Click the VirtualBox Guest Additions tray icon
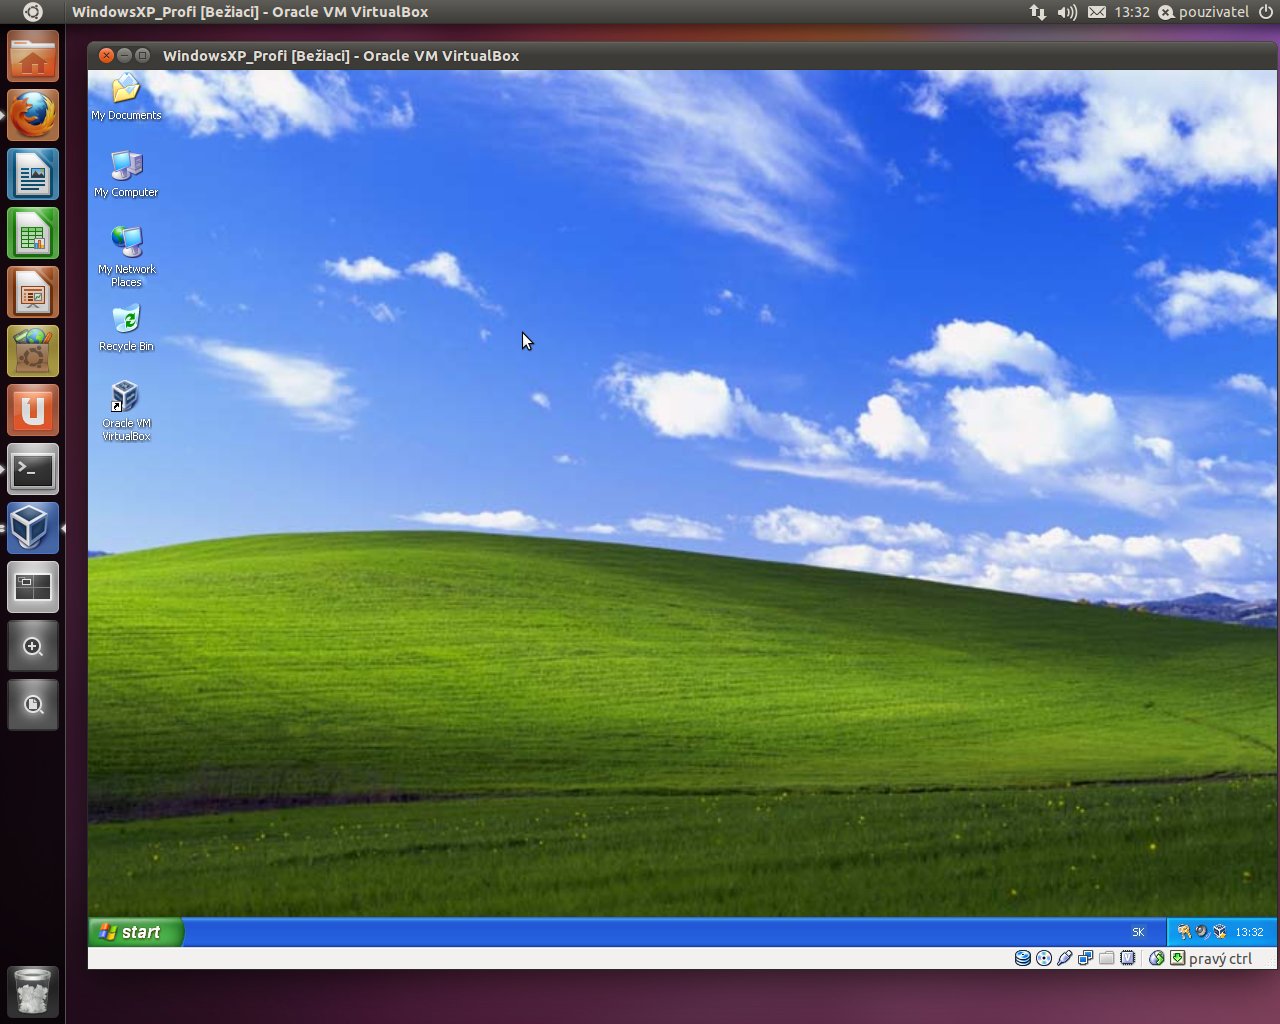Image resolution: width=1280 pixels, height=1024 pixels. click(1220, 932)
